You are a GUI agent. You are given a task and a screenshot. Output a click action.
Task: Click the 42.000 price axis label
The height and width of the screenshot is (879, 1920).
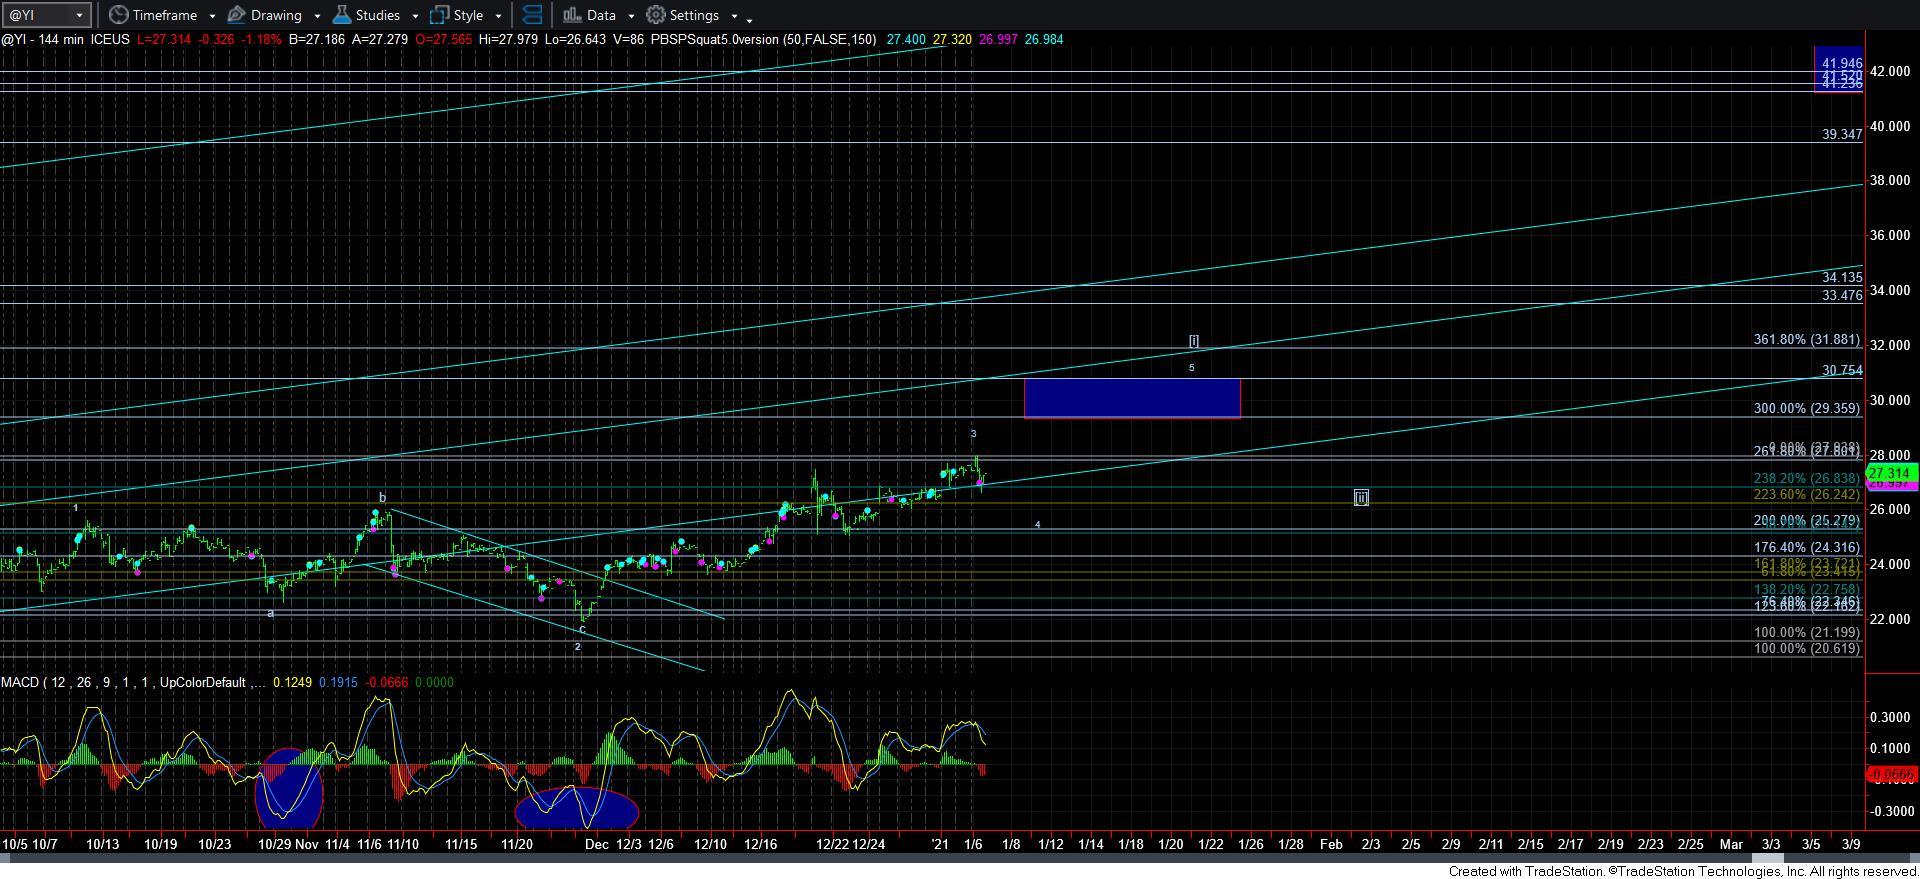(x=1891, y=71)
